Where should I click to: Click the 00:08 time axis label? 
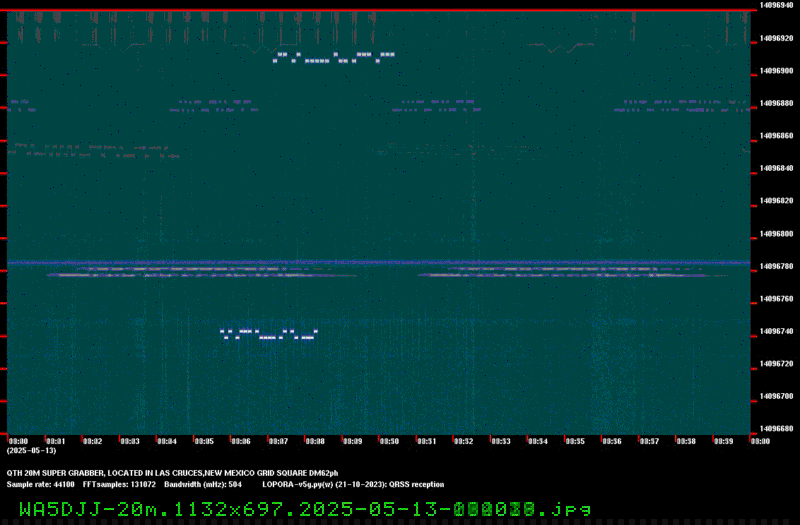(315, 441)
